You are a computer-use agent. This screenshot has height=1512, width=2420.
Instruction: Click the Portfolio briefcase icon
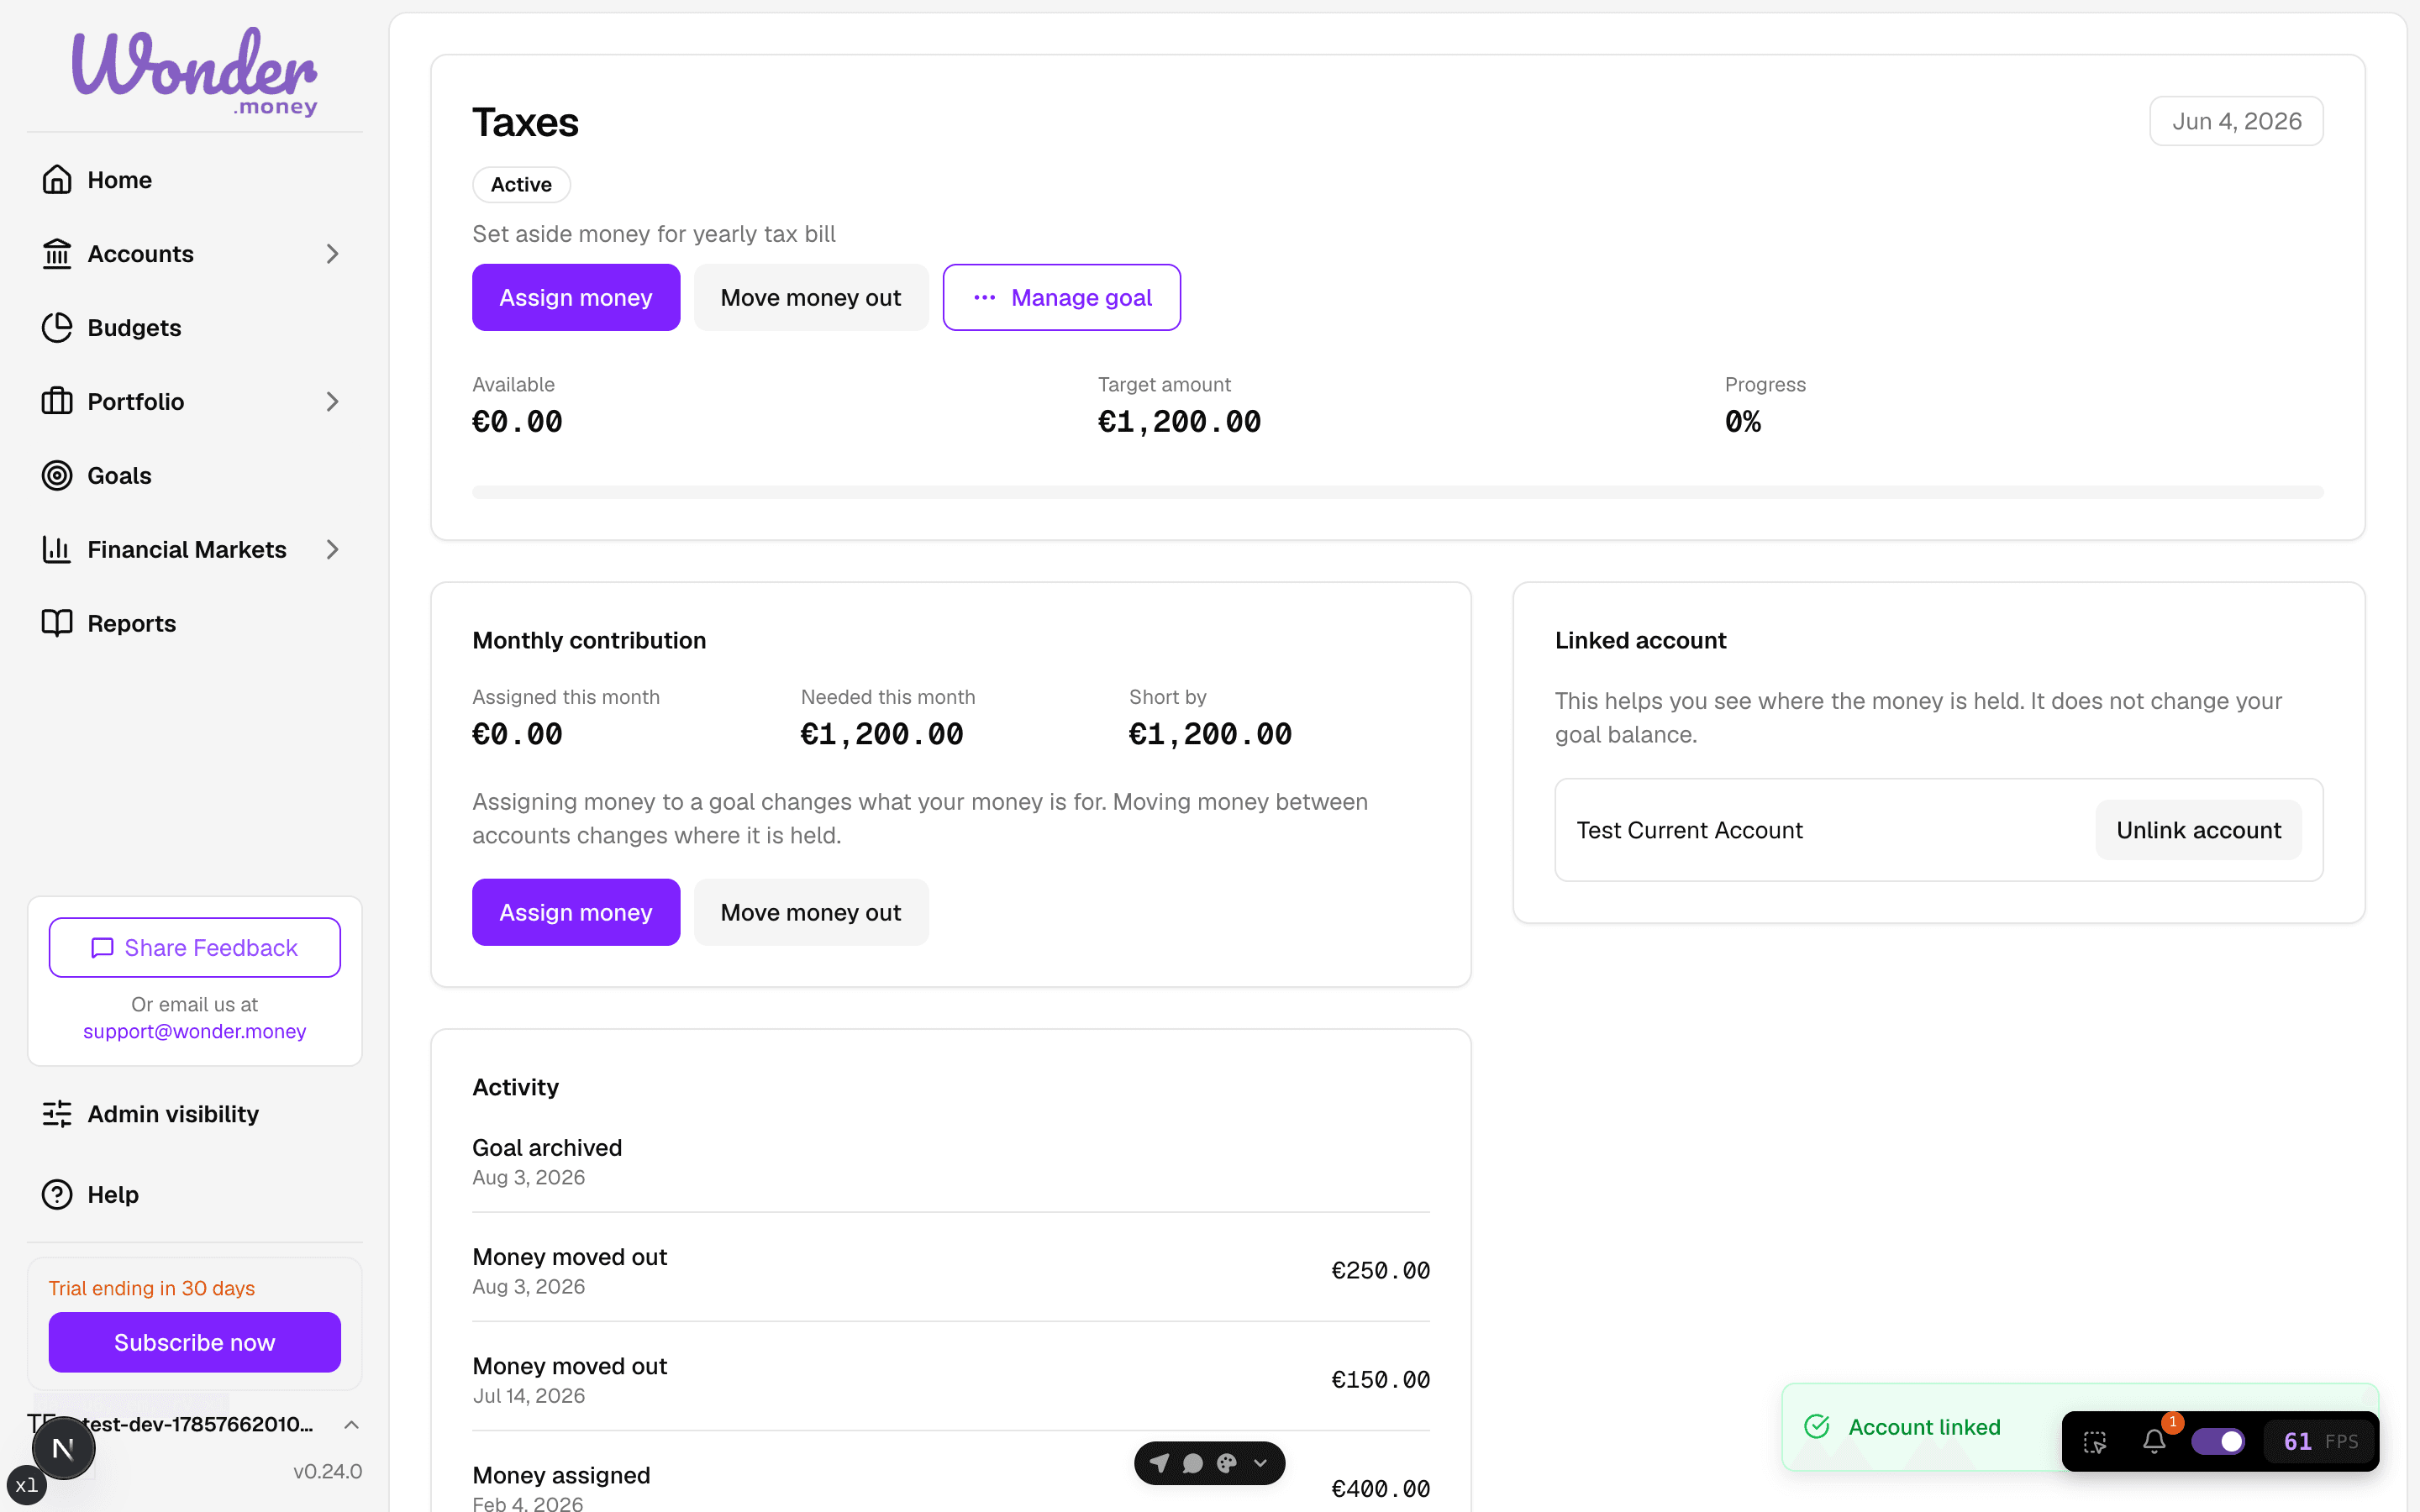pyautogui.click(x=57, y=402)
